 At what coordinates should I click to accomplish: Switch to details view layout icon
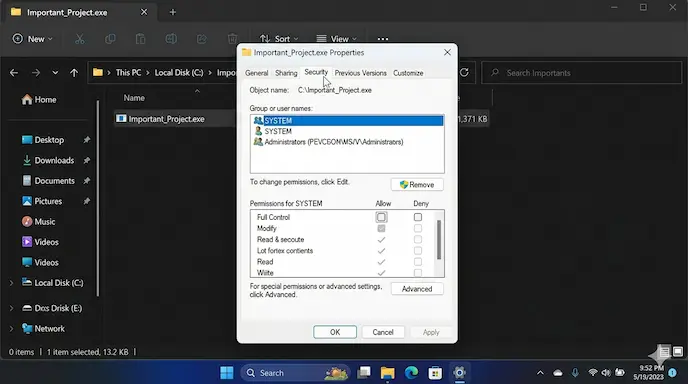(x=665, y=352)
